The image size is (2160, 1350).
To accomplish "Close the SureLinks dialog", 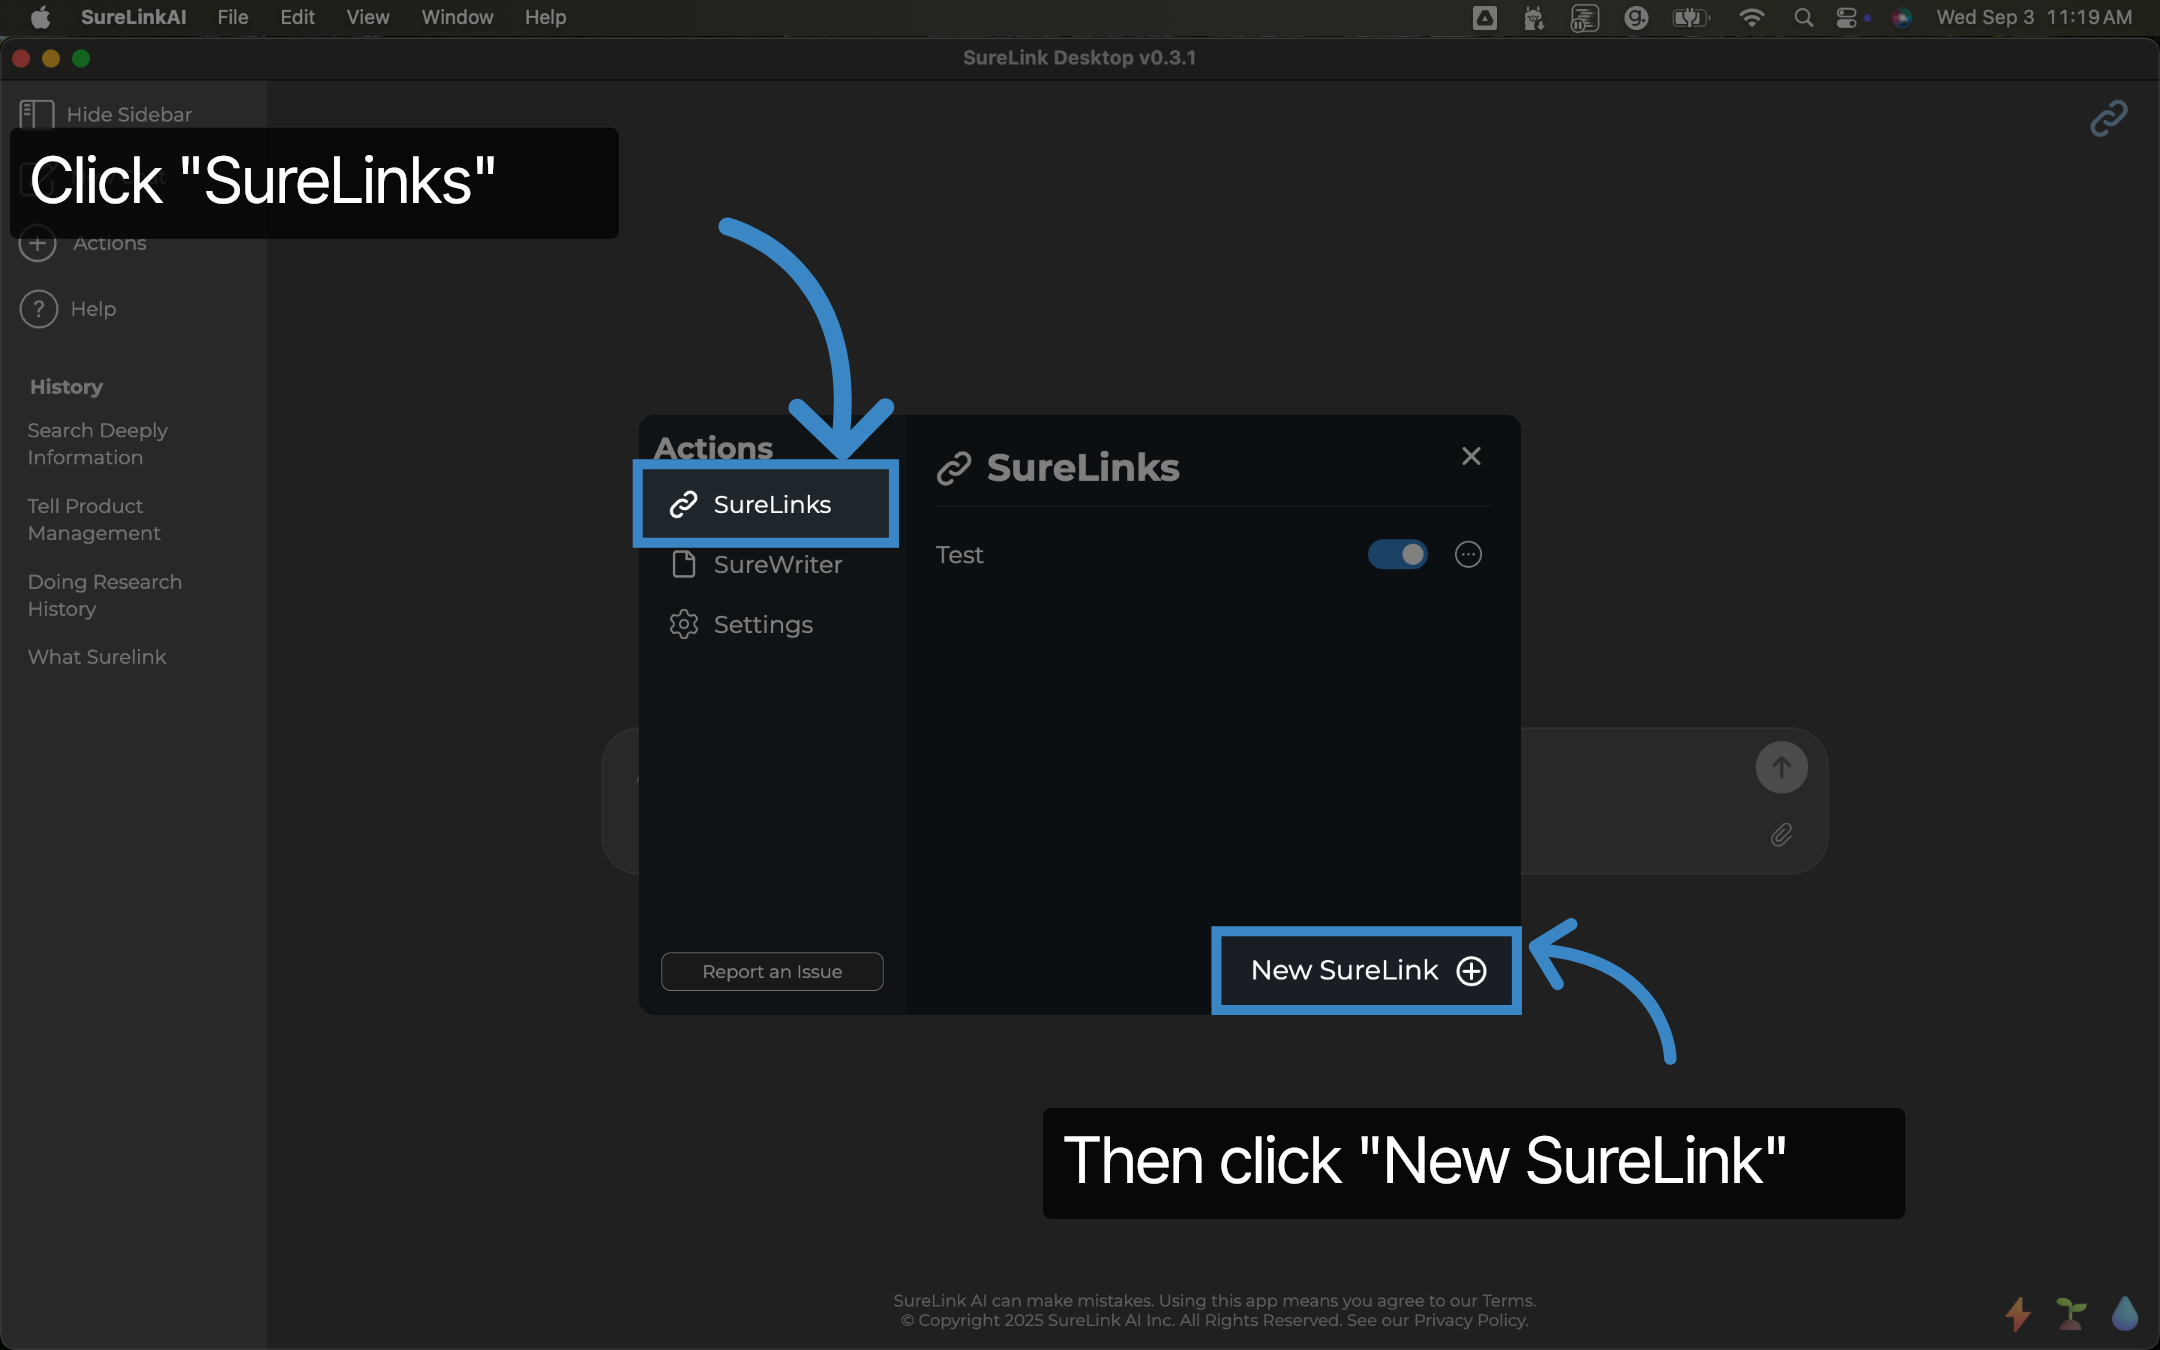I will point(1471,456).
